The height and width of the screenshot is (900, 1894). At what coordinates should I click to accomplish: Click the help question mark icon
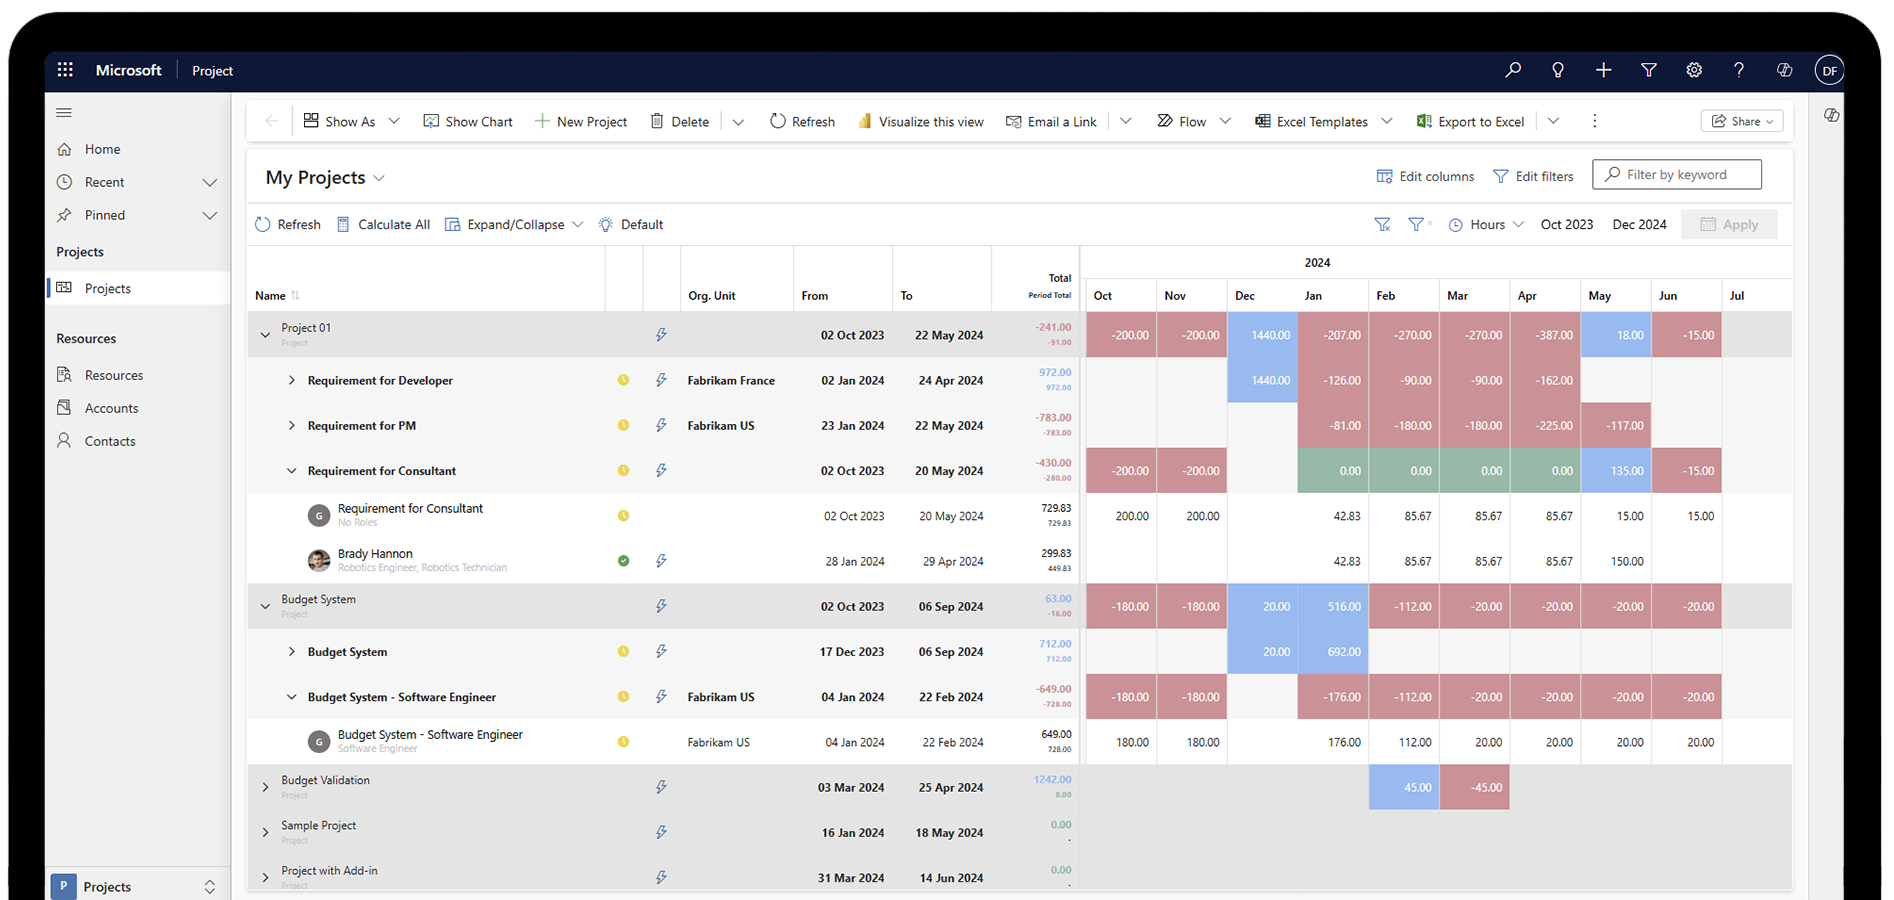[x=1739, y=70]
